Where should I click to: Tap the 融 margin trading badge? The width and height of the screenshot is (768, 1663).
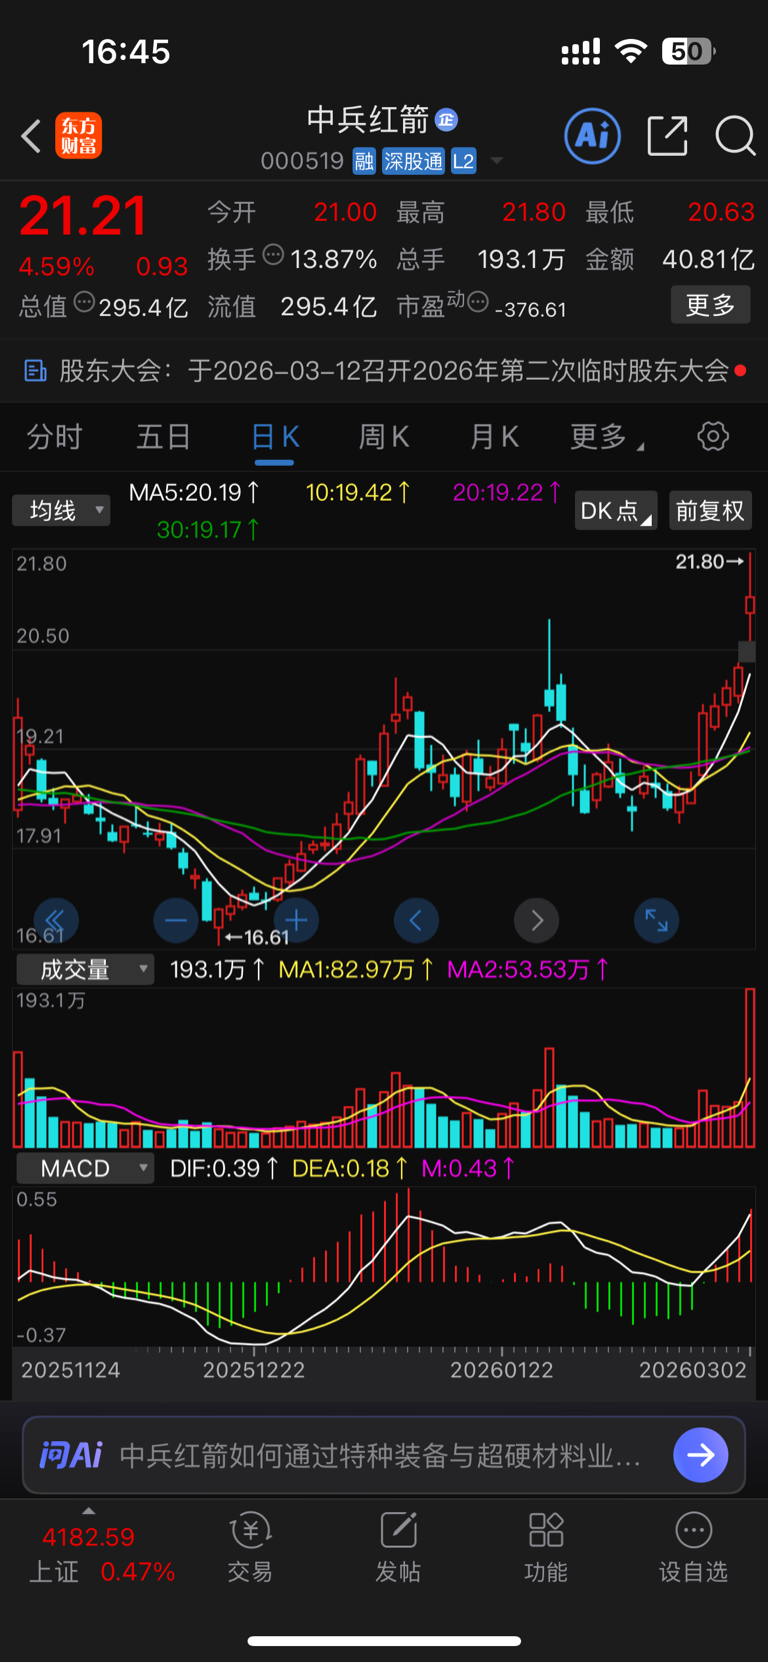364,161
